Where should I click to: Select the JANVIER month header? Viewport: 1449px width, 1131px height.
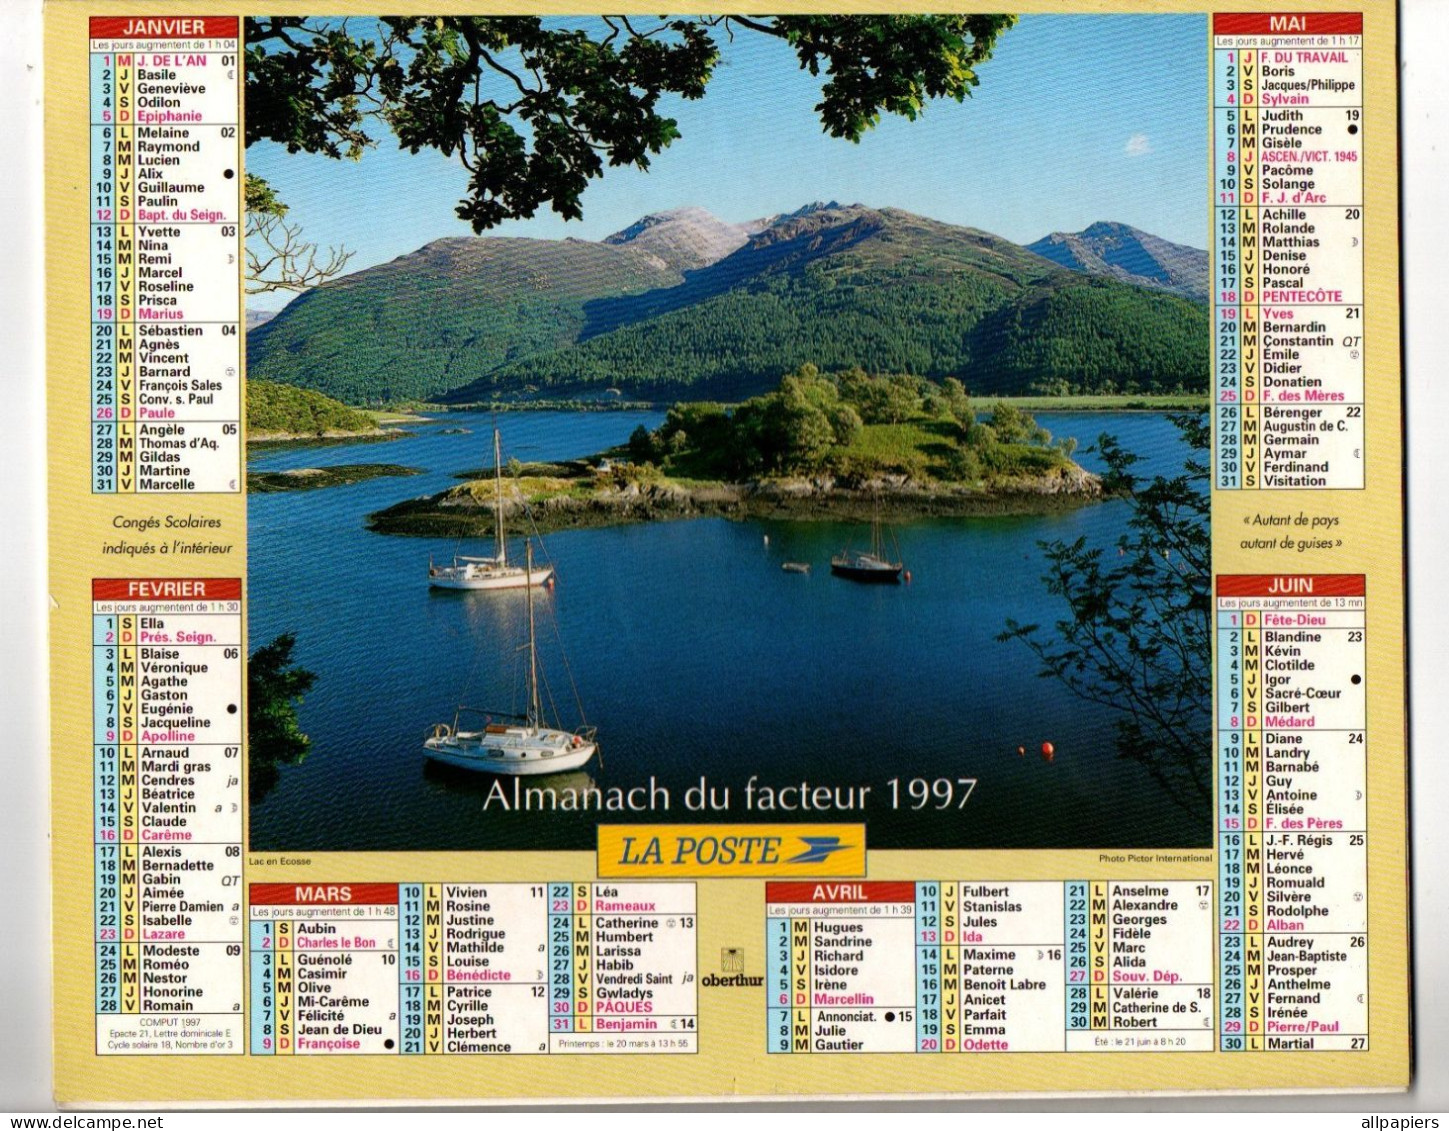[x=165, y=28]
